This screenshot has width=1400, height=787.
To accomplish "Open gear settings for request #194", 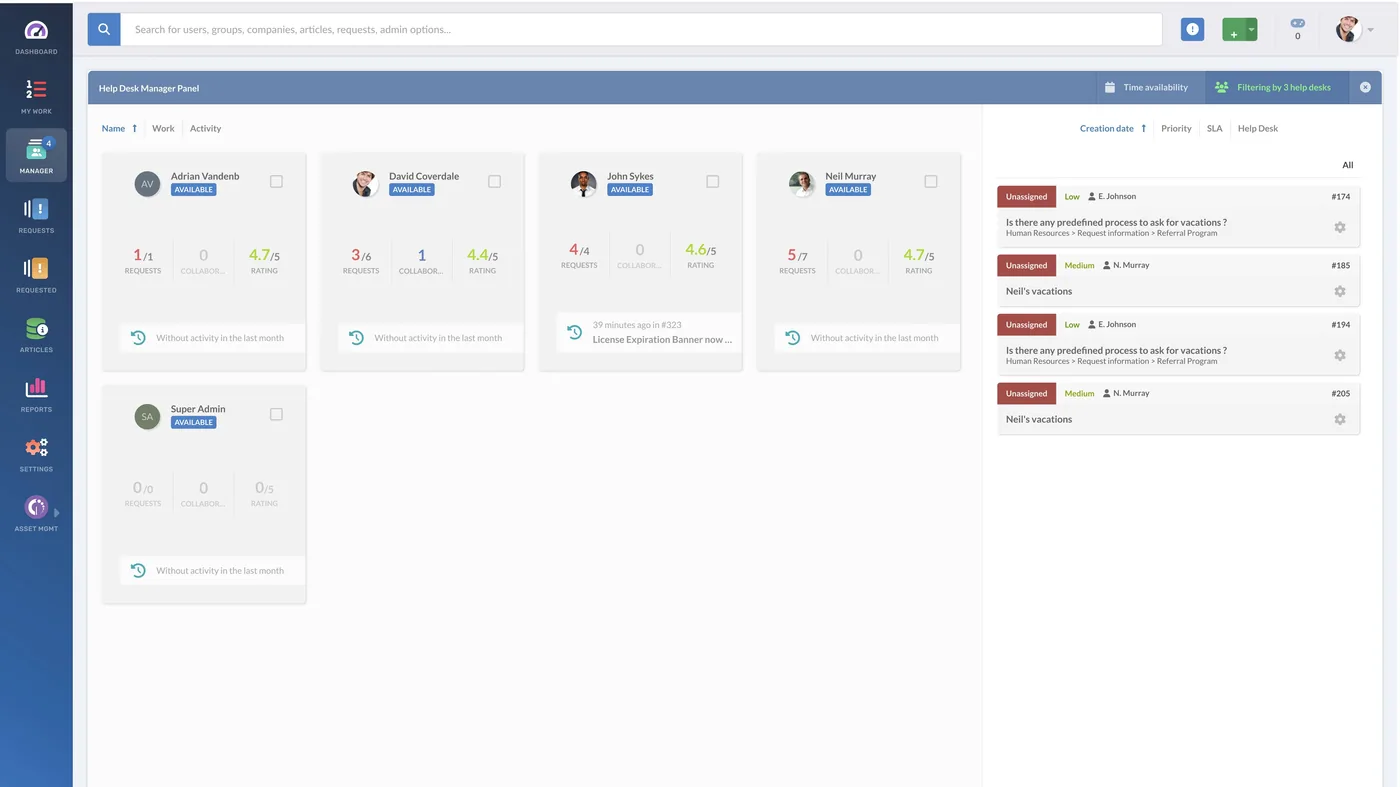I will coord(1340,355).
